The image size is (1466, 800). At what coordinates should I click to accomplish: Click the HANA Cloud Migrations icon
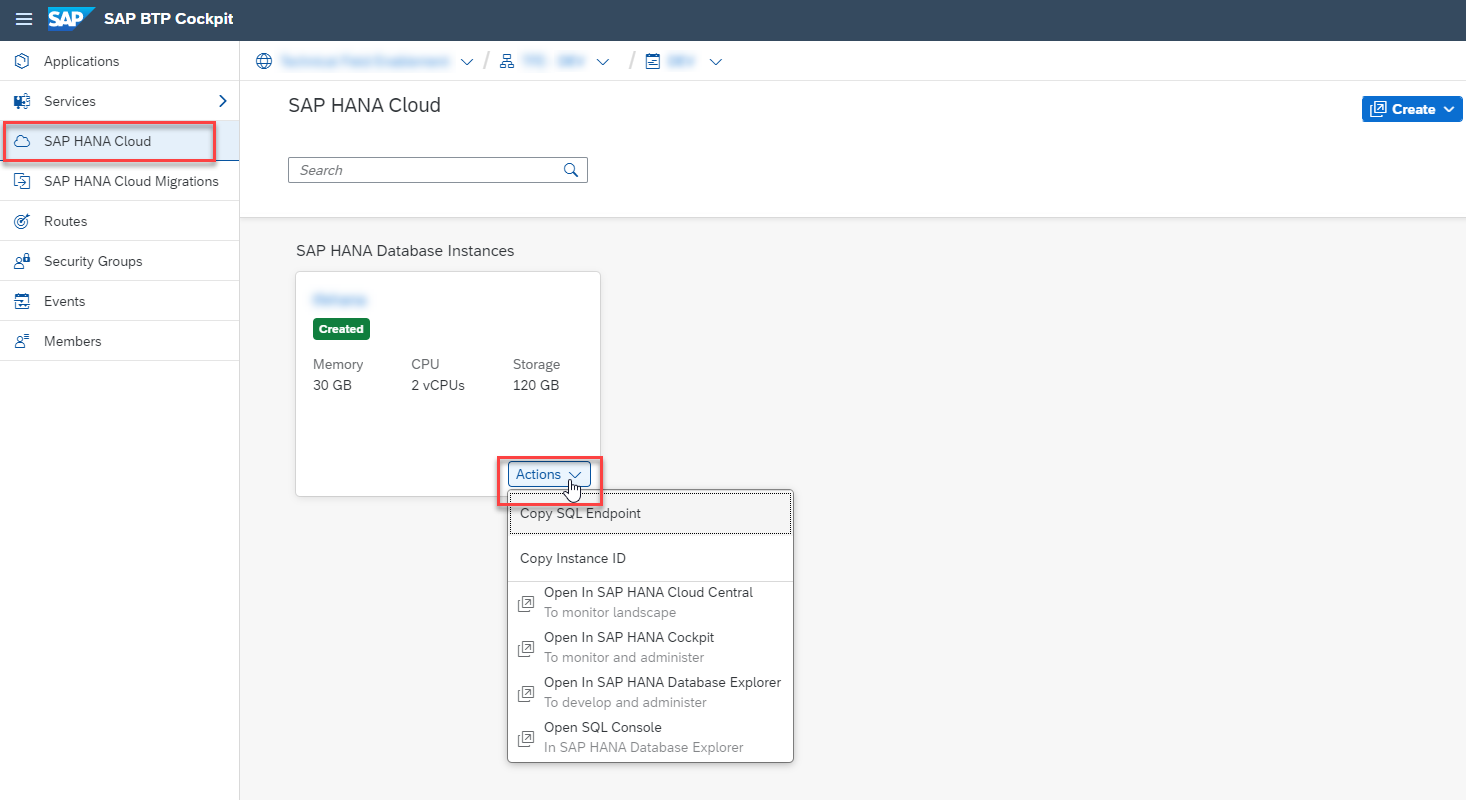(x=22, y=181)
